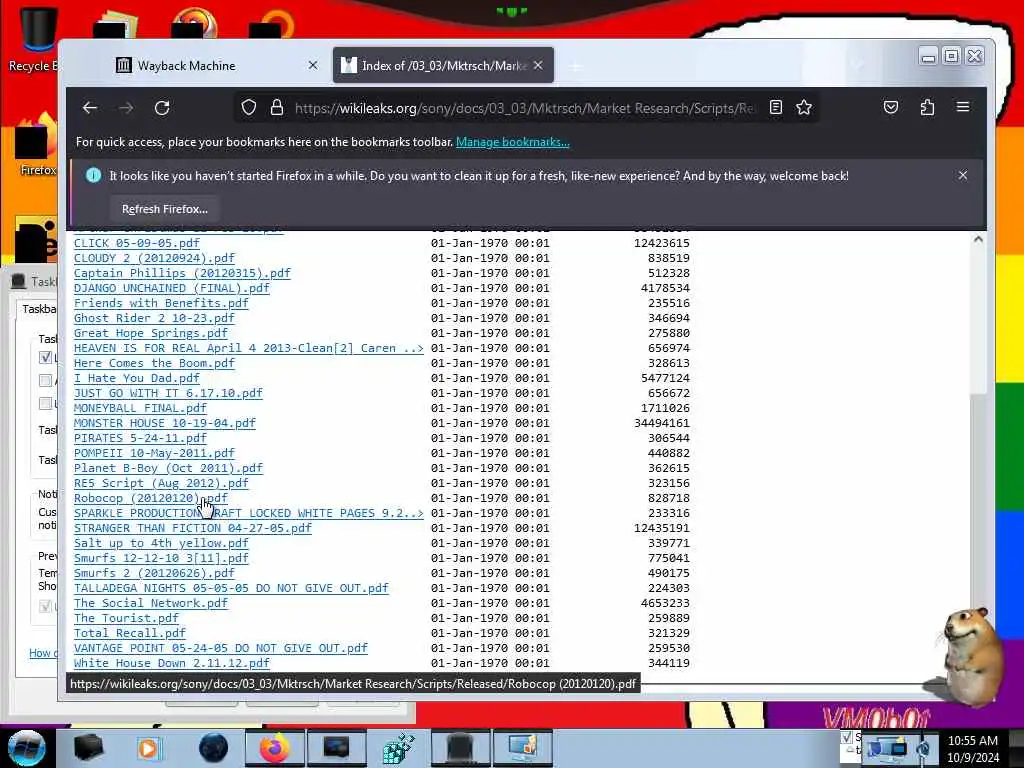
Task: Close the Index of /03_03 tab
Action: pyautogui.click(x=538, y=65)
